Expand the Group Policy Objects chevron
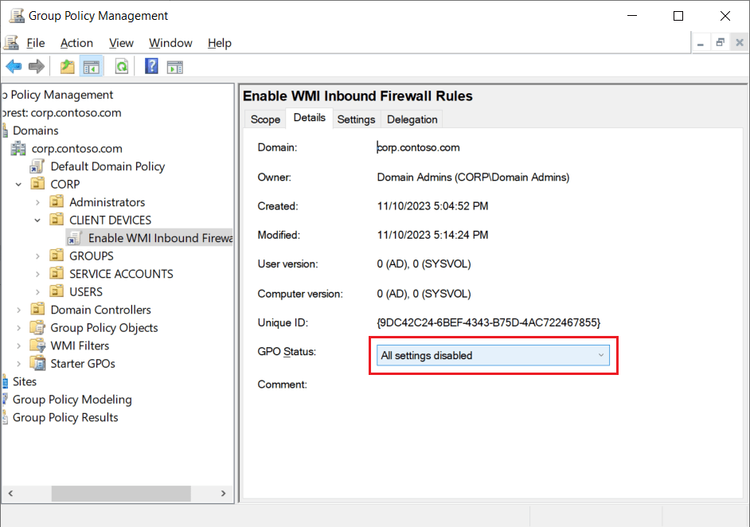750x527 pixels. tap(19, 328)
